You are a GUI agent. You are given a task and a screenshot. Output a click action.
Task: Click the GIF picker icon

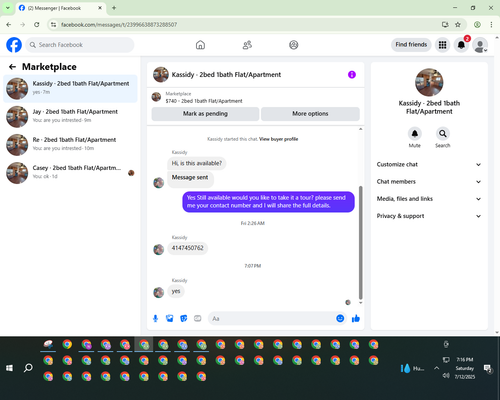click(x=198, y=319)
